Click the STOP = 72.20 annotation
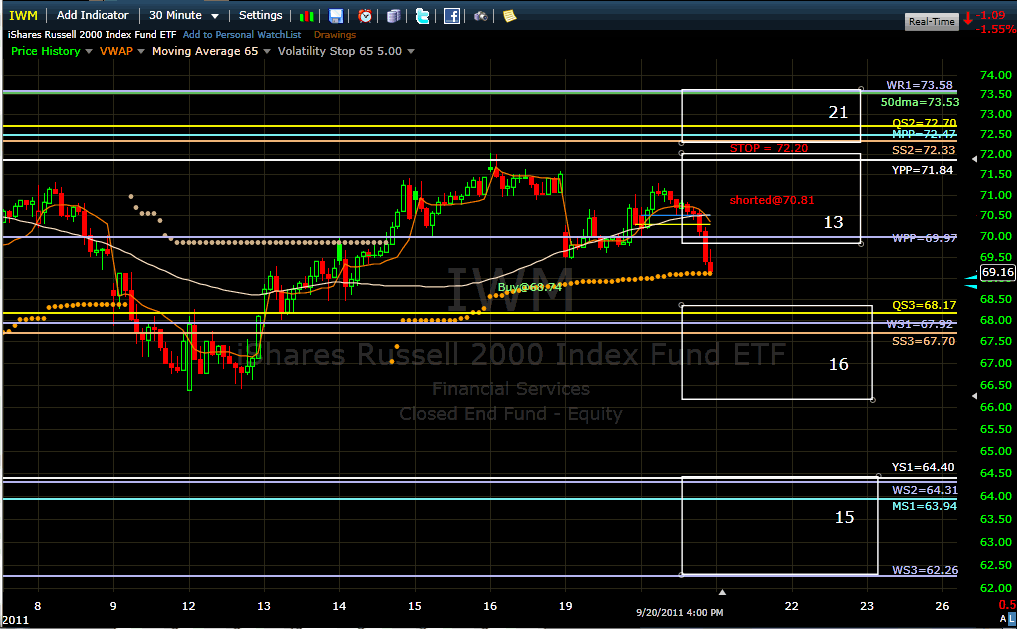Screen dimensions: 1017x629 coord(769,148)
